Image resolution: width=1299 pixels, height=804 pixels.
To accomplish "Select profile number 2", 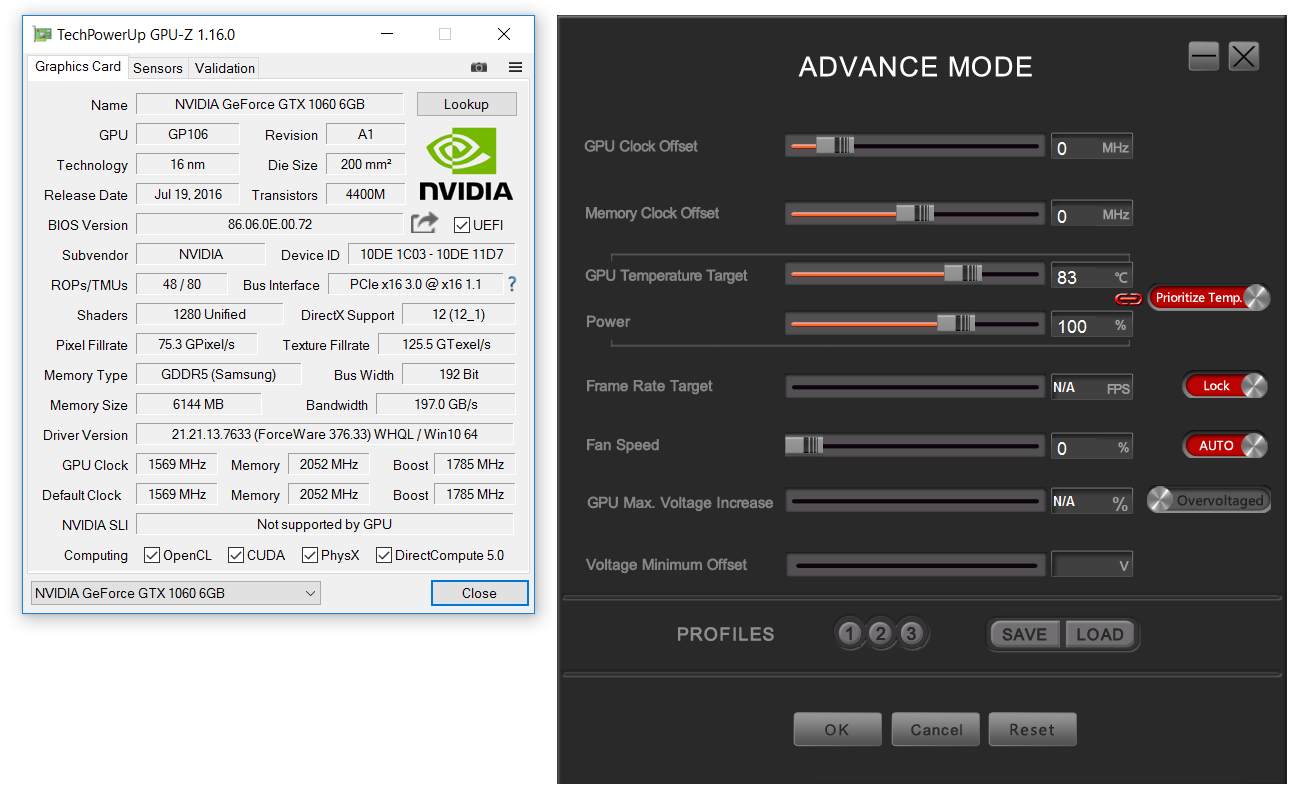I will [880, 634].
